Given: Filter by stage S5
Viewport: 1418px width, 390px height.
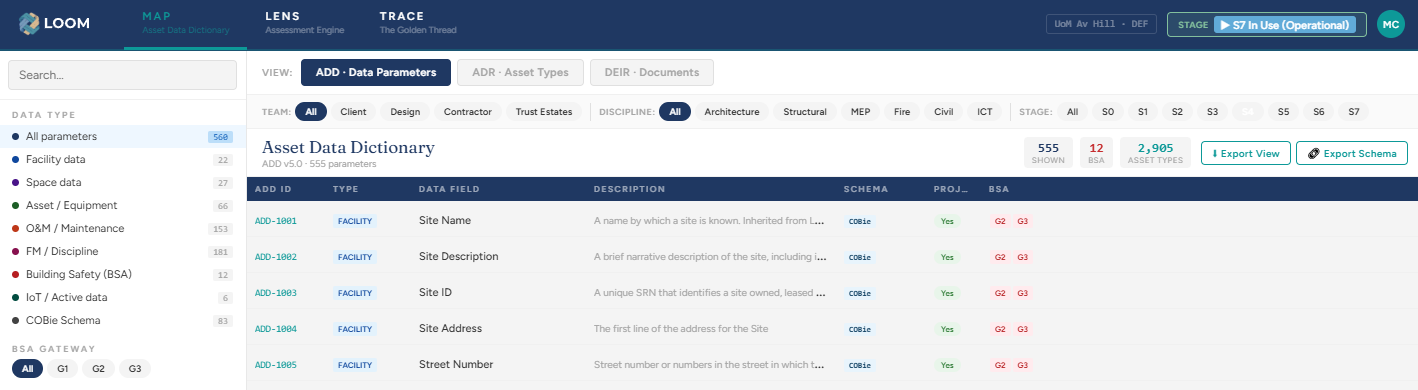Looking at the screenshot, I should click(x=1283, y=112).
